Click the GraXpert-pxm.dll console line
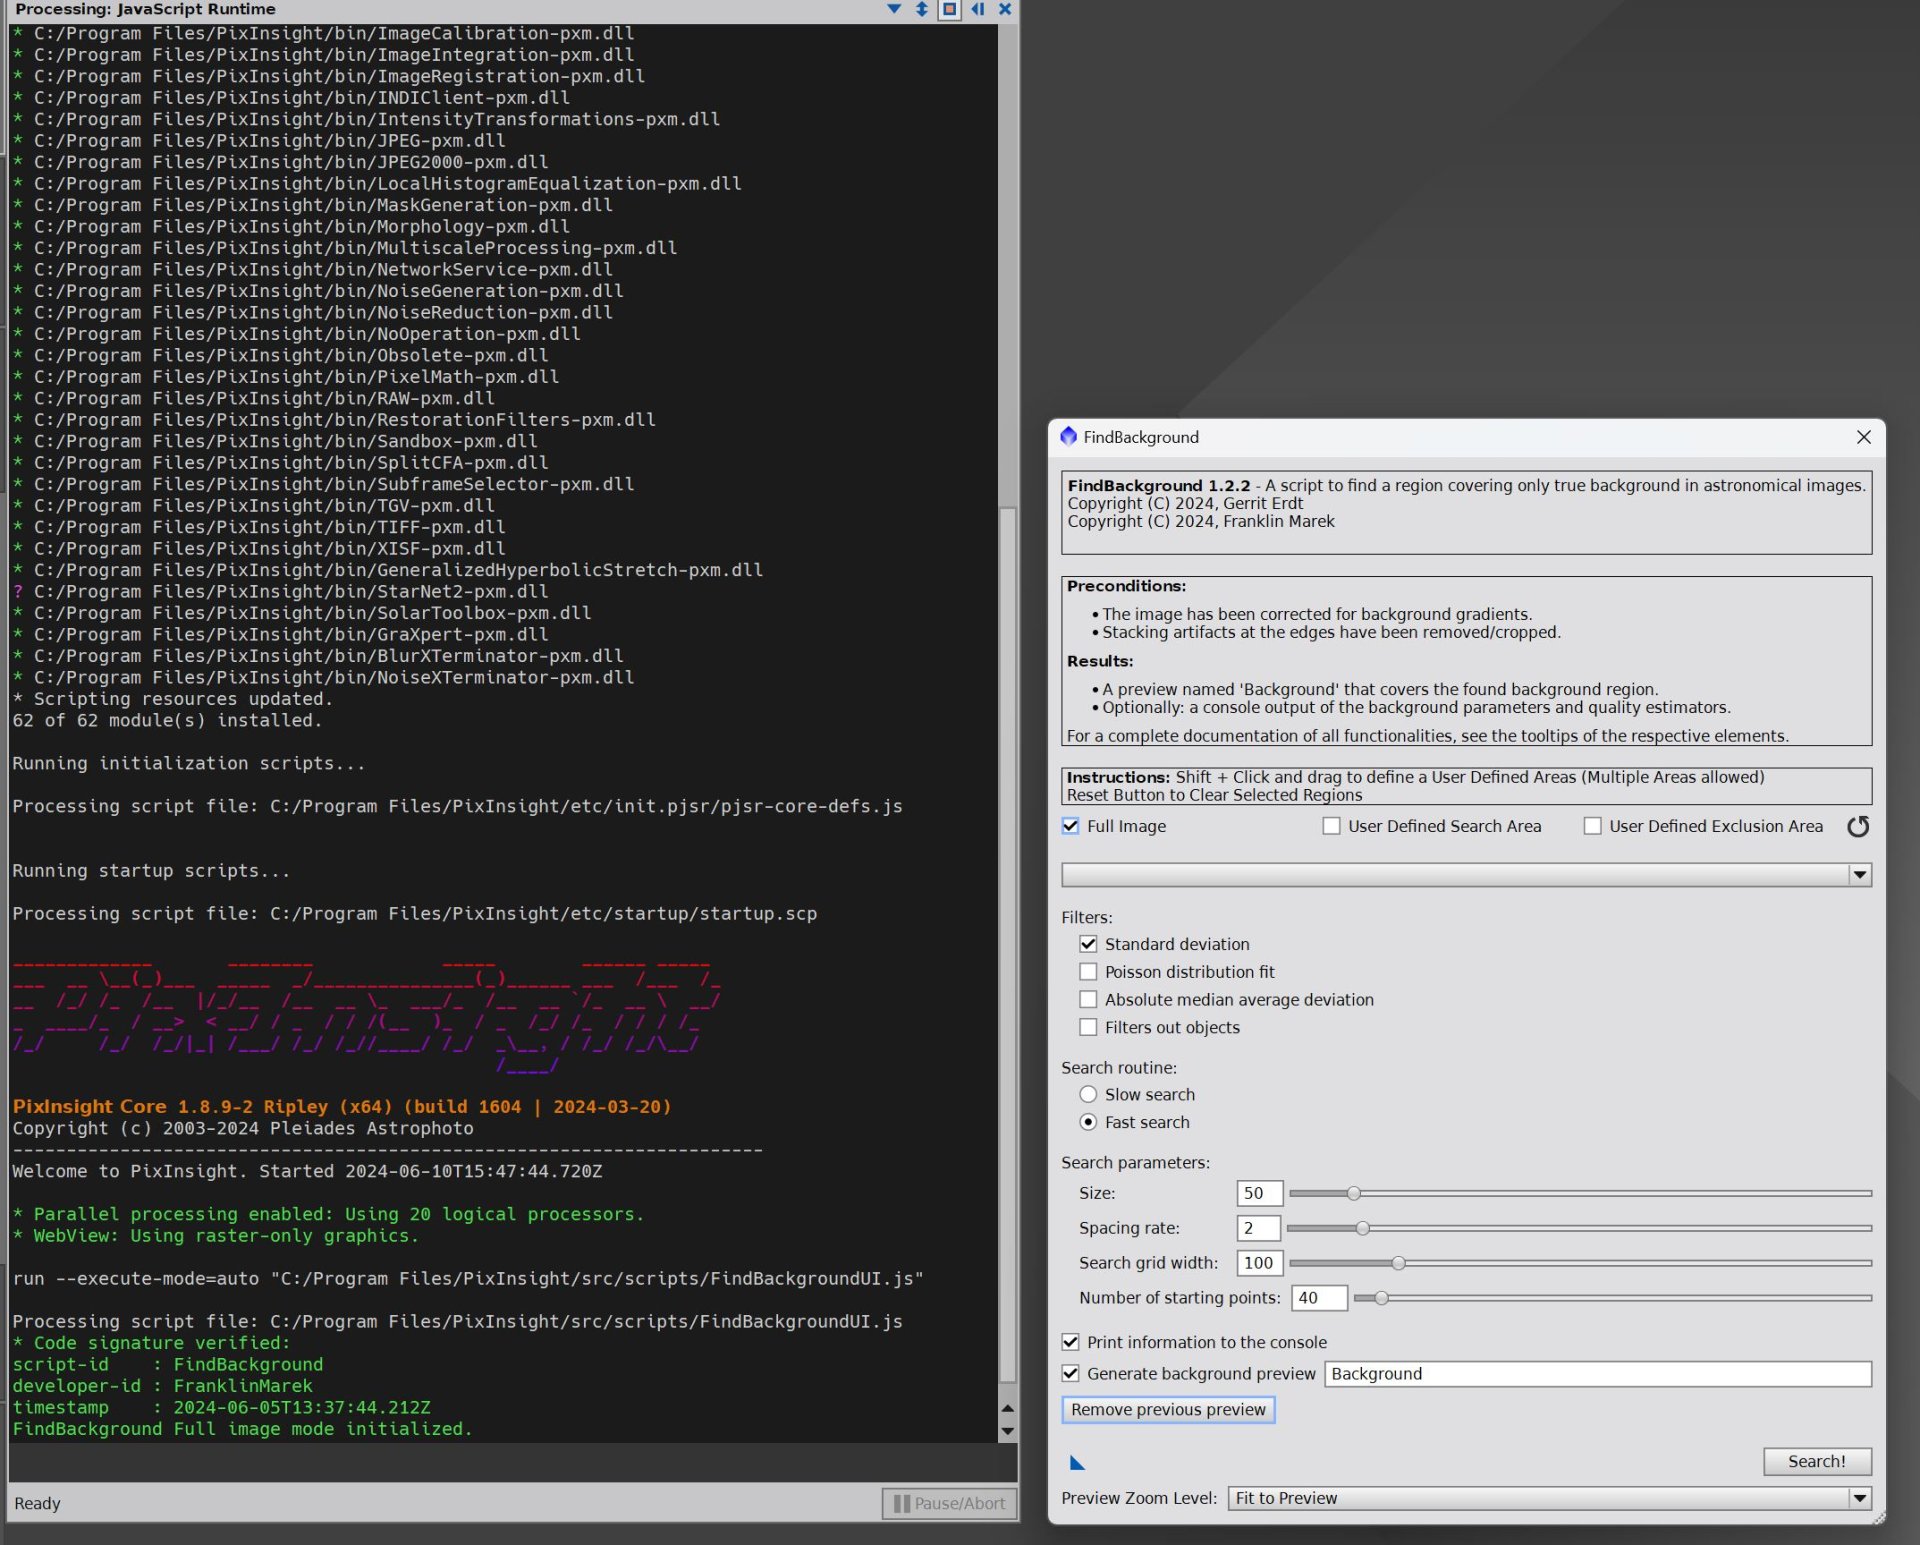Screen dimensions: 1920x1545 click(280, 634)
